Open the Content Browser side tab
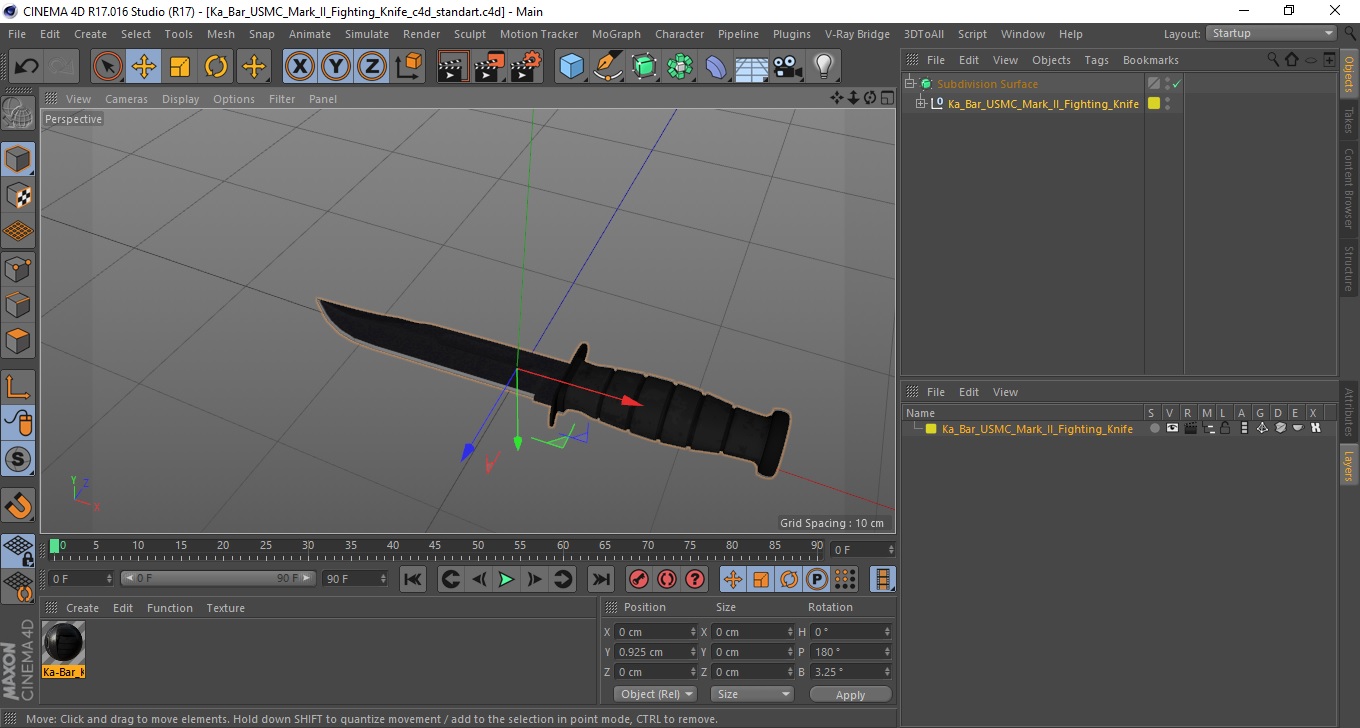 [x=1349, y=188]
